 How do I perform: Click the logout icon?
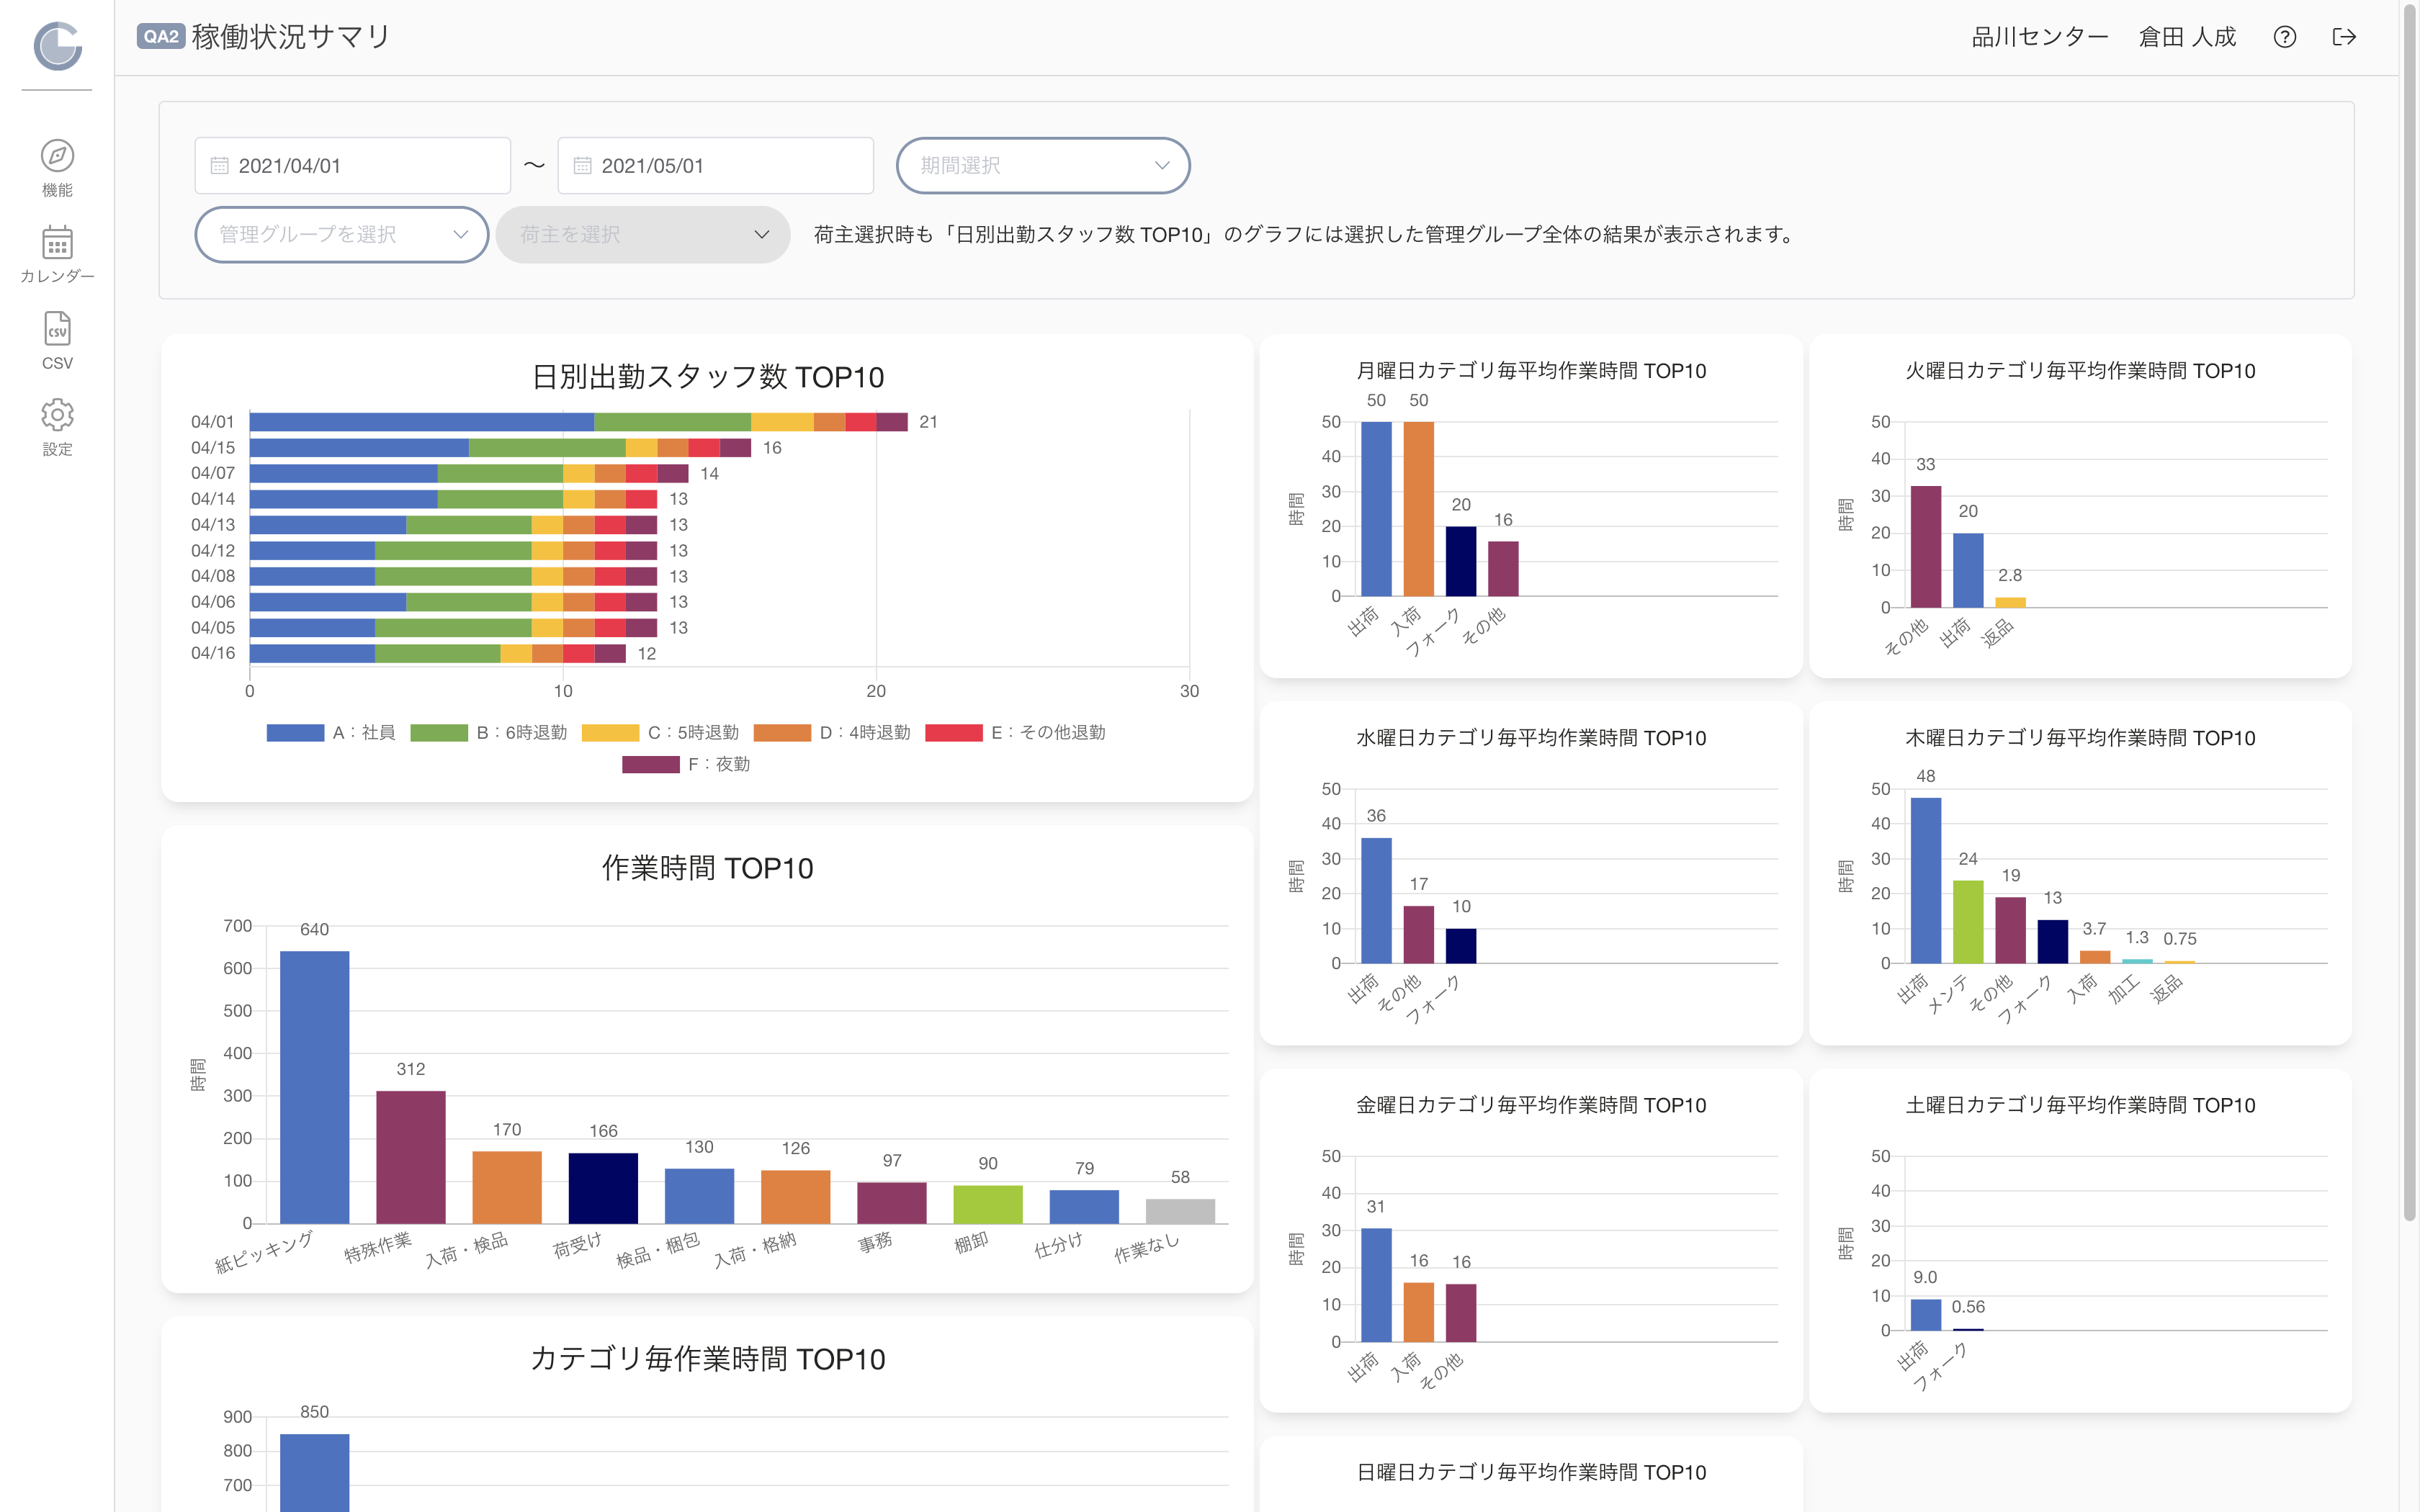pyautogui.click(x=2344, y=37)
